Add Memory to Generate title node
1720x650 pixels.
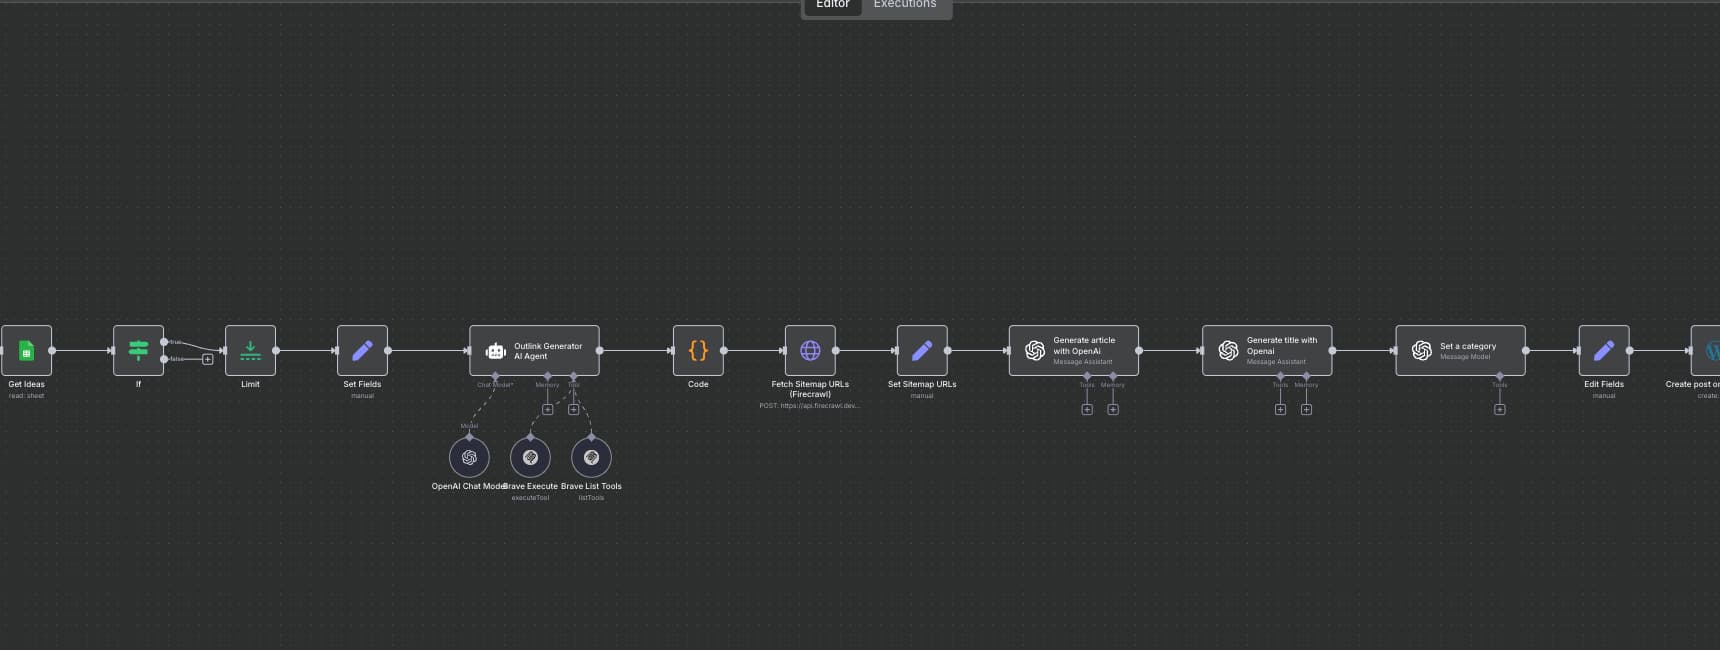(1306, 409)
